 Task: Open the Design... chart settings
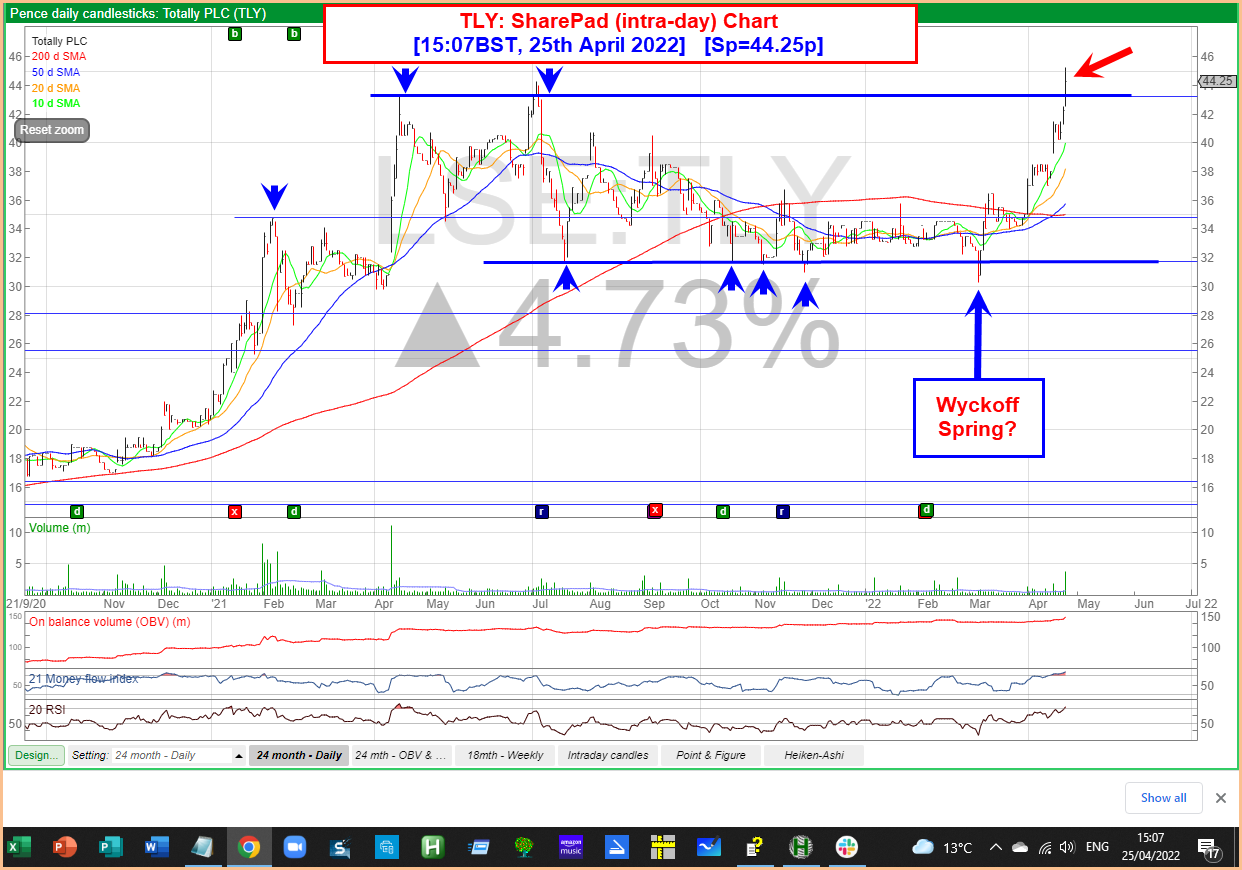[x=37, y=755]
